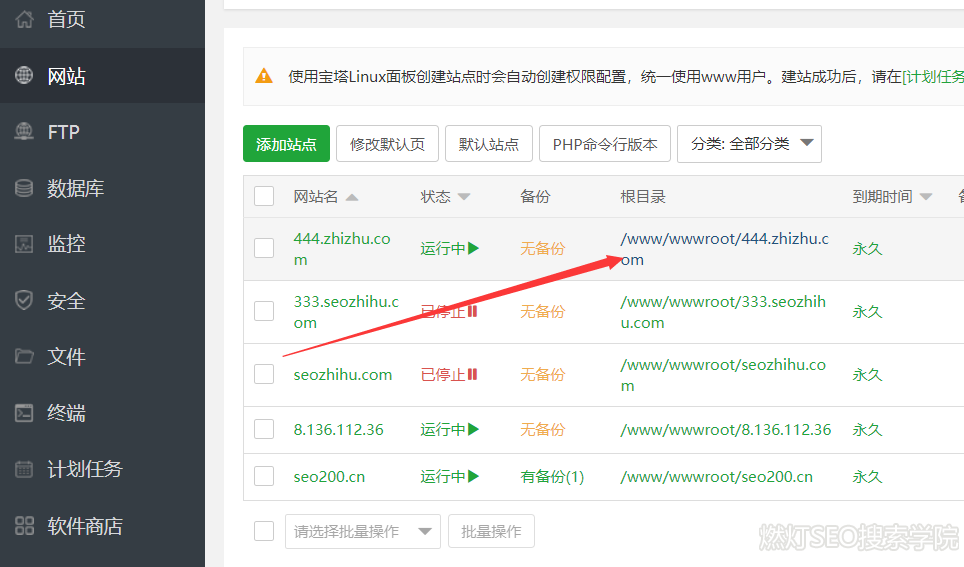Click the 默认站点 button
This screenshot has width=964, height=567.
(x=489, y=144)
